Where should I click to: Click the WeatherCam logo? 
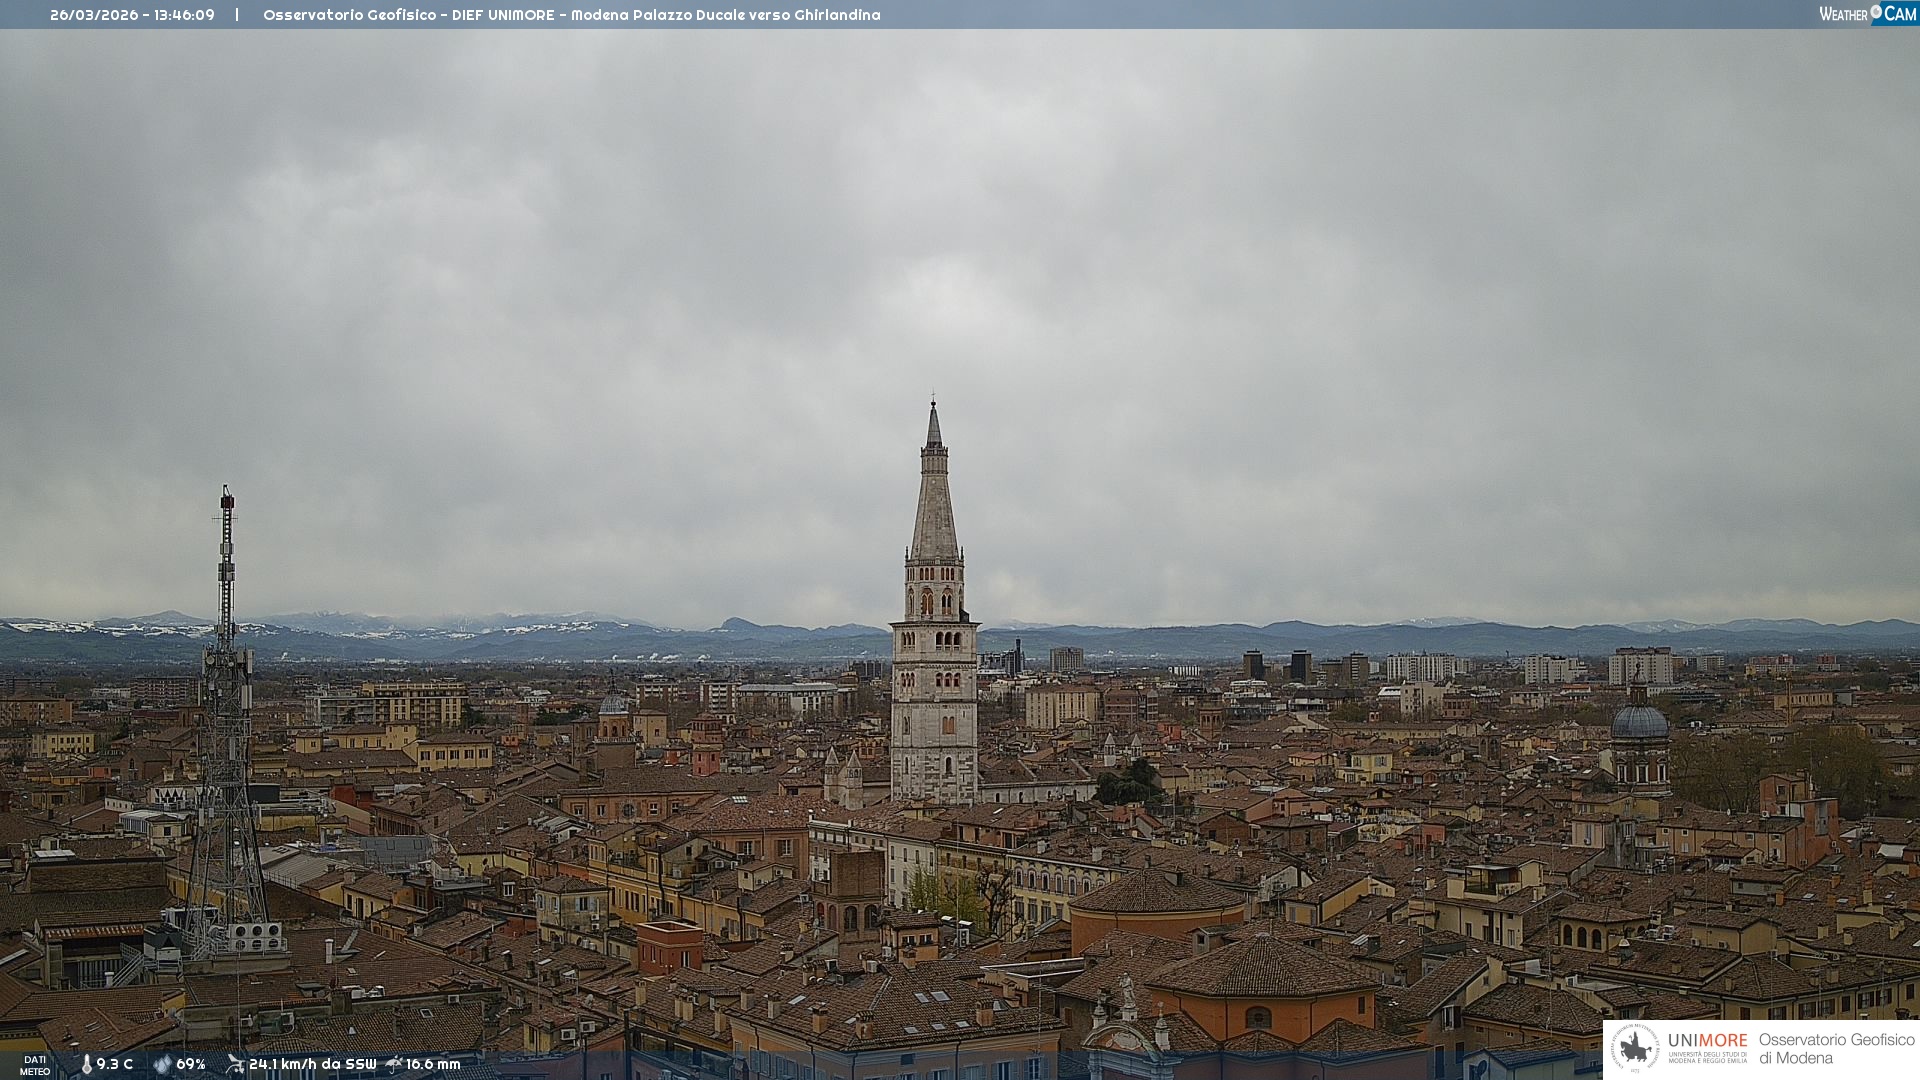(x=1866, y=13)
